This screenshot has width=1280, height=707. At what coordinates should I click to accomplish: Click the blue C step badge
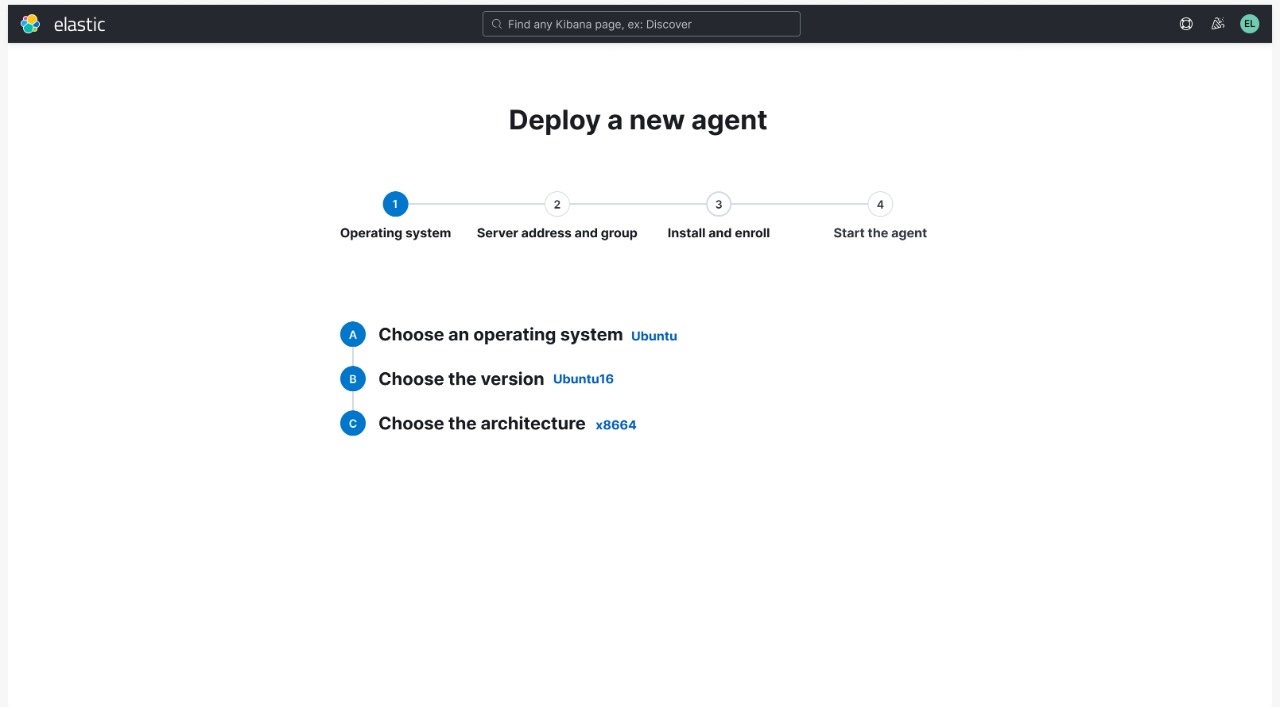pos(353,423)
